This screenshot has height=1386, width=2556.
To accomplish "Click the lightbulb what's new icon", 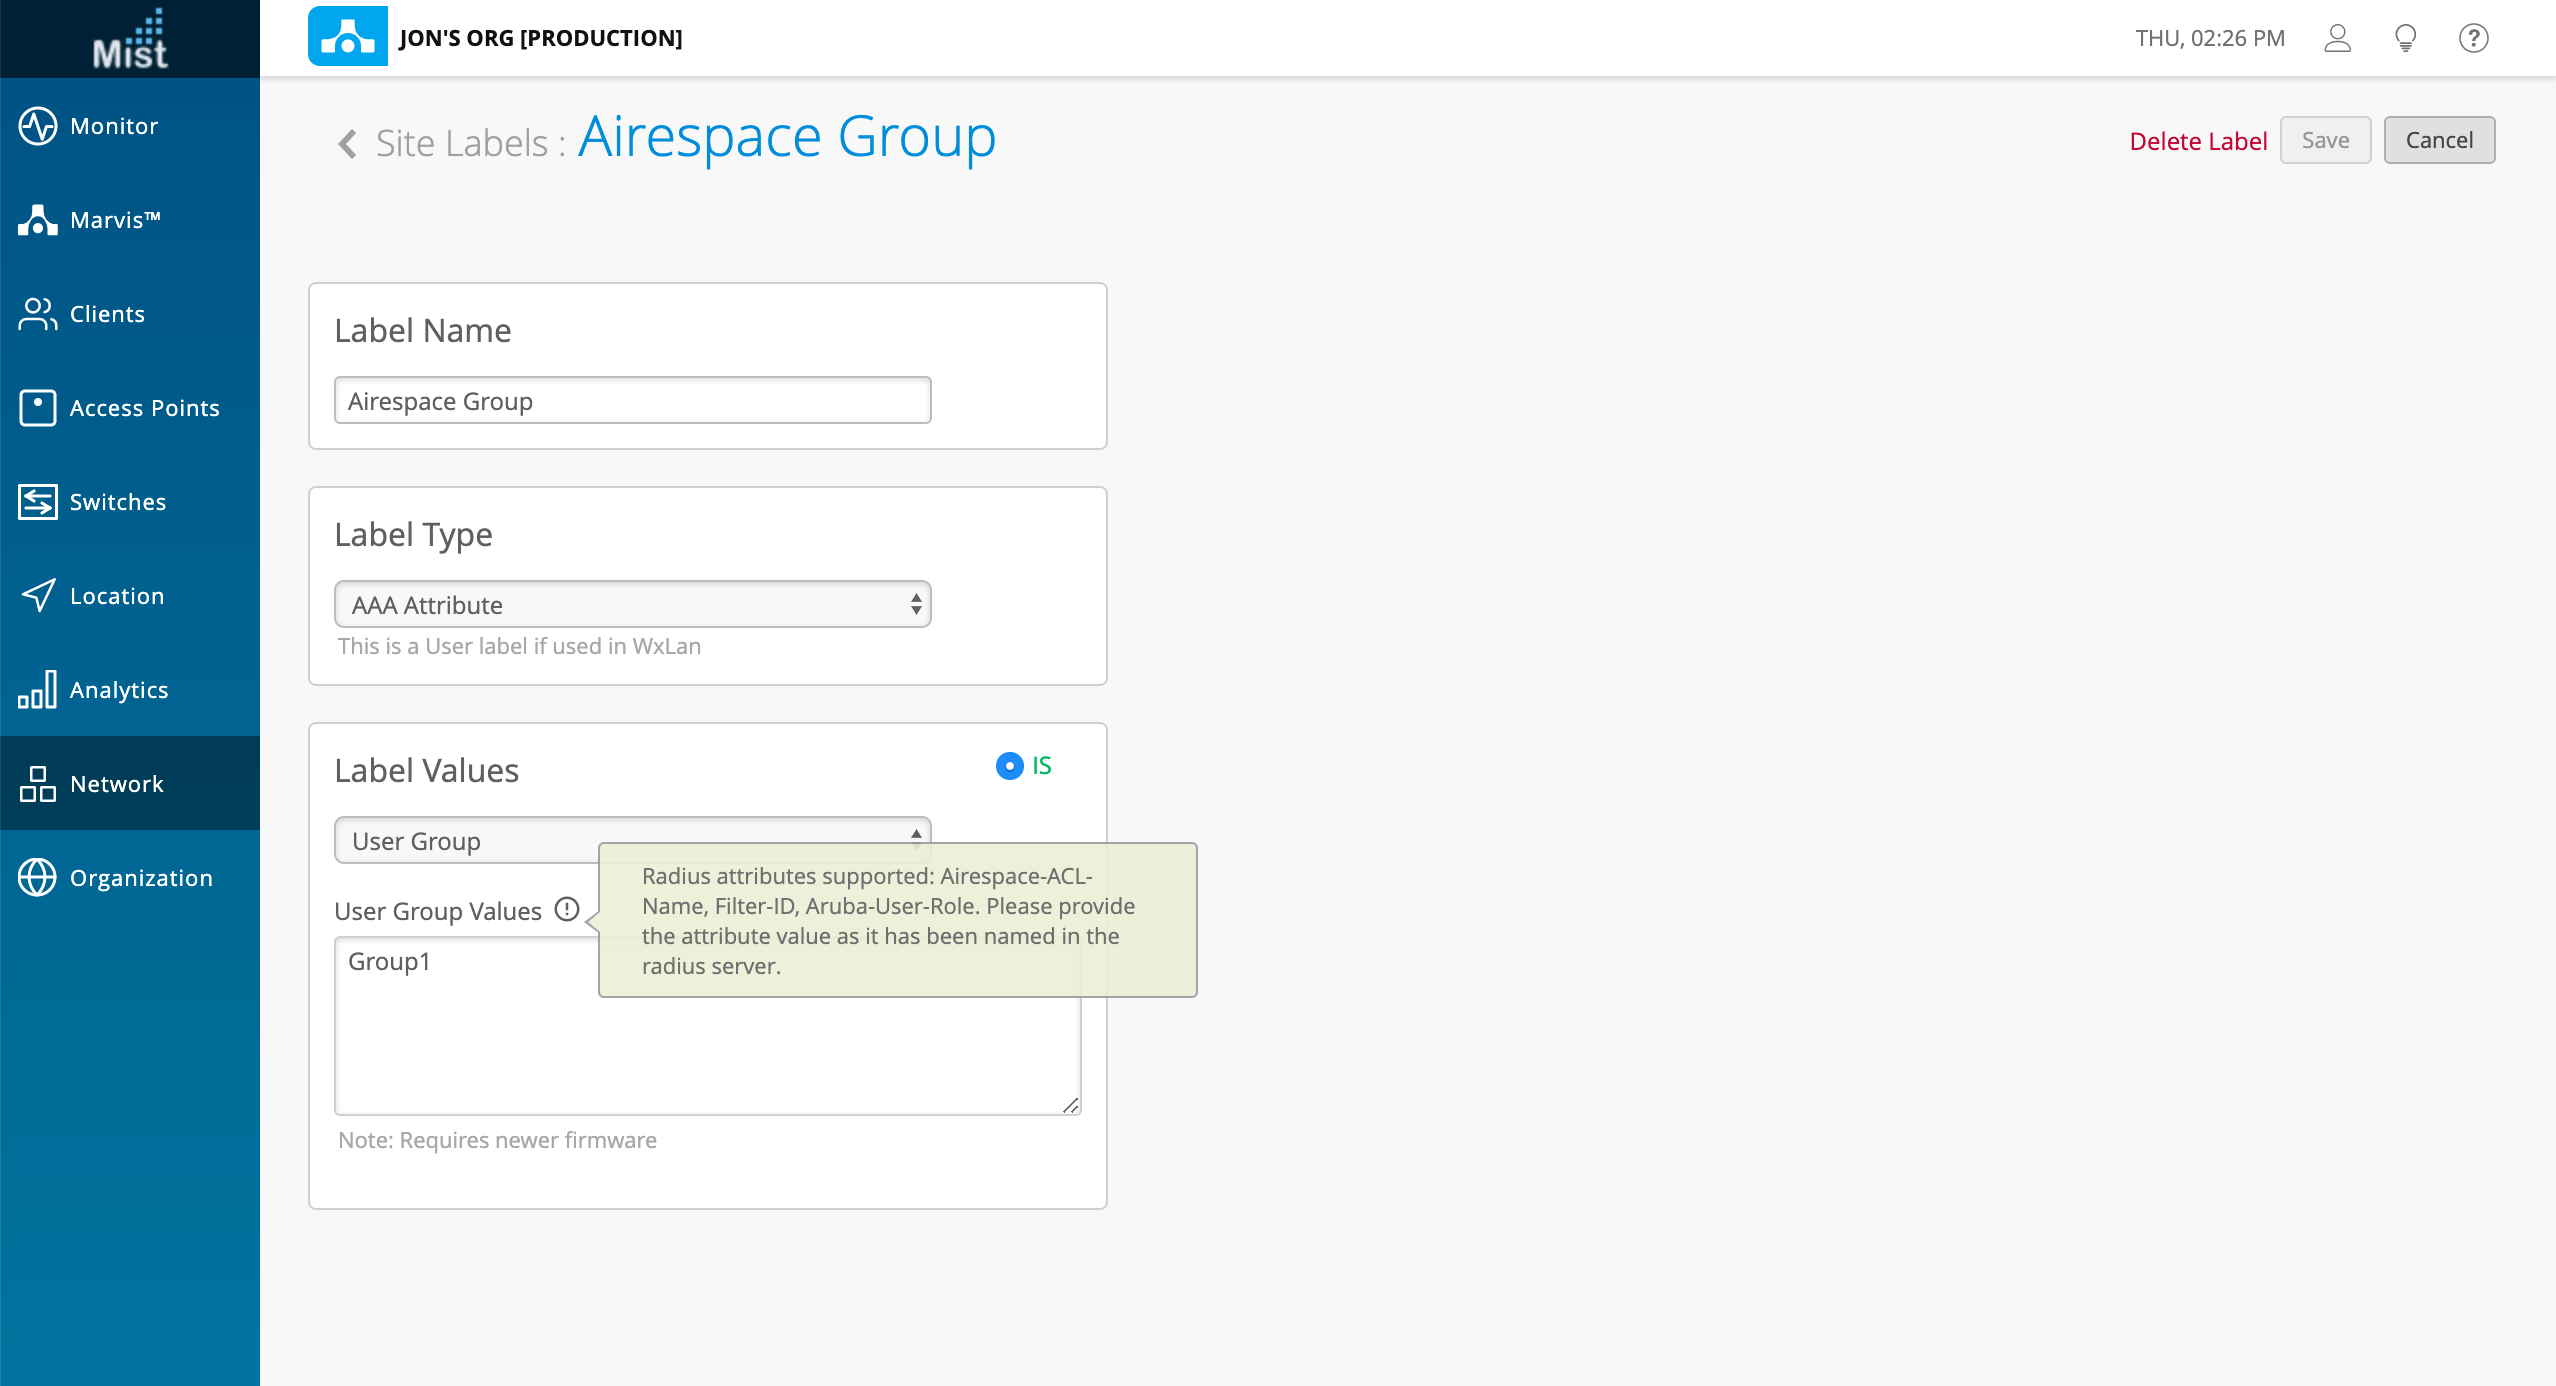I will click(x=2405, y=38).
